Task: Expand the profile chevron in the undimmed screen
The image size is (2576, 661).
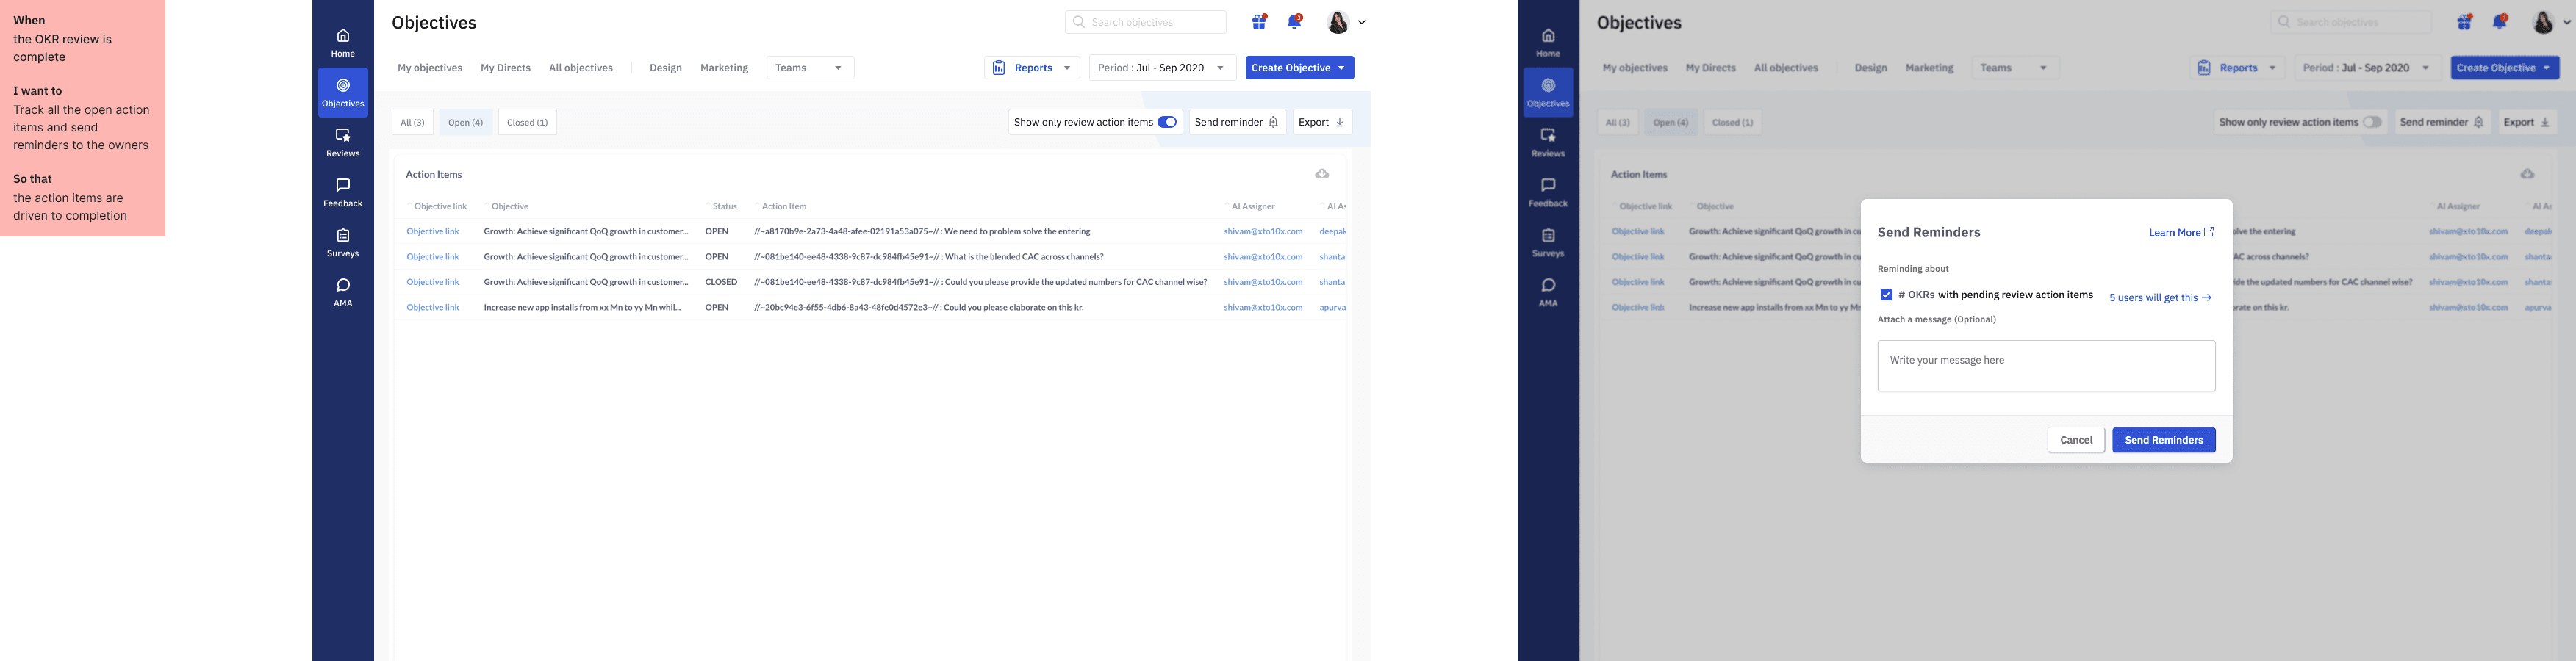Action: coord(1362,22)
